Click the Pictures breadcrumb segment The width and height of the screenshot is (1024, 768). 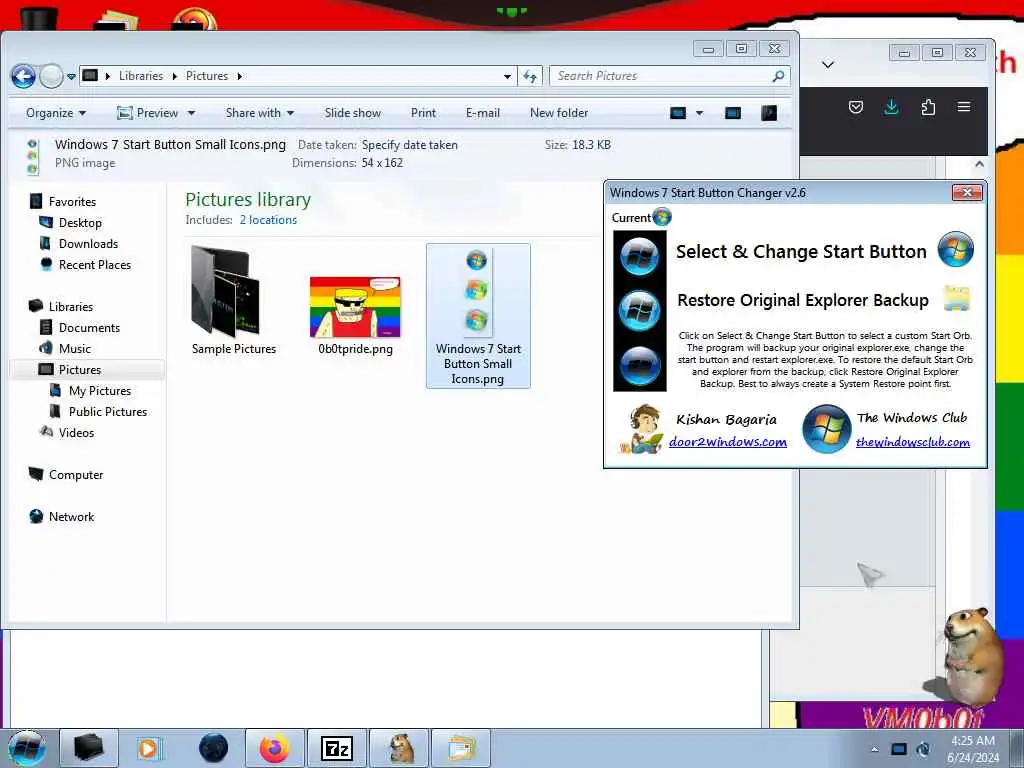pos(206,76)
